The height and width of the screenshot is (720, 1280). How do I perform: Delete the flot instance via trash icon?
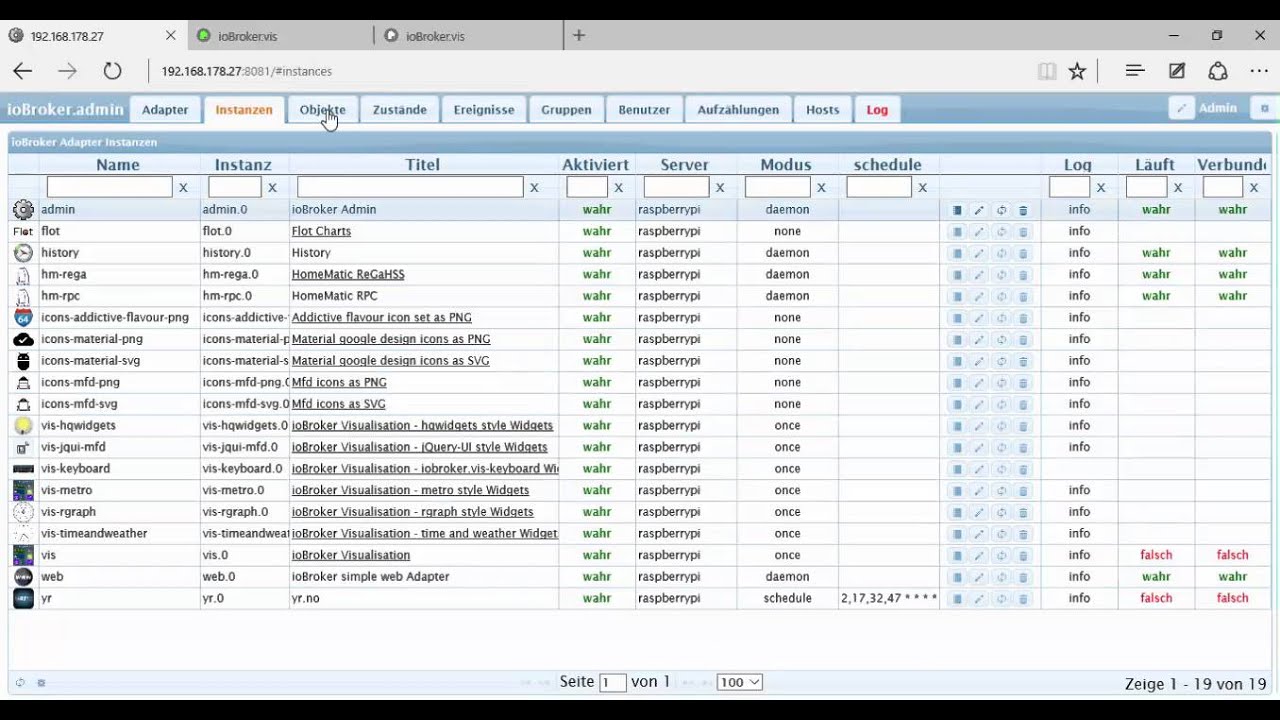click(1023, 232)
